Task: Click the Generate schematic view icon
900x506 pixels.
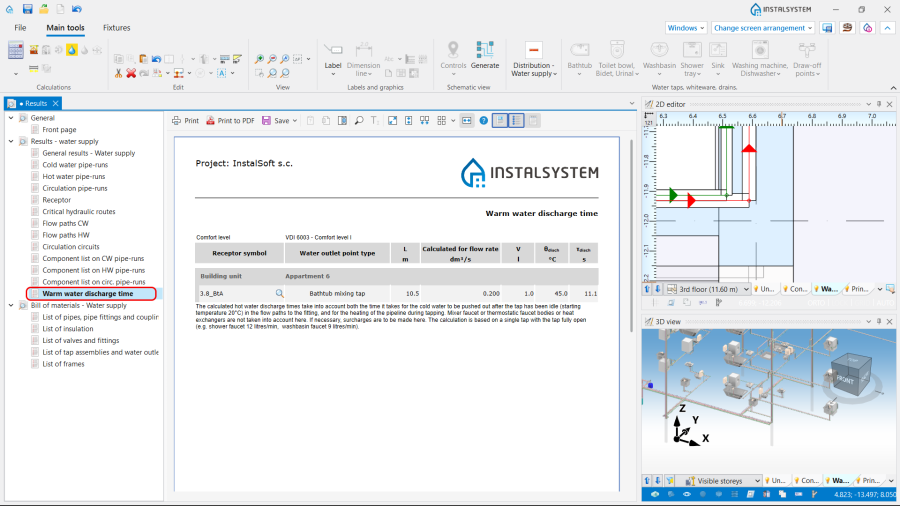Action: coord(485,50)
